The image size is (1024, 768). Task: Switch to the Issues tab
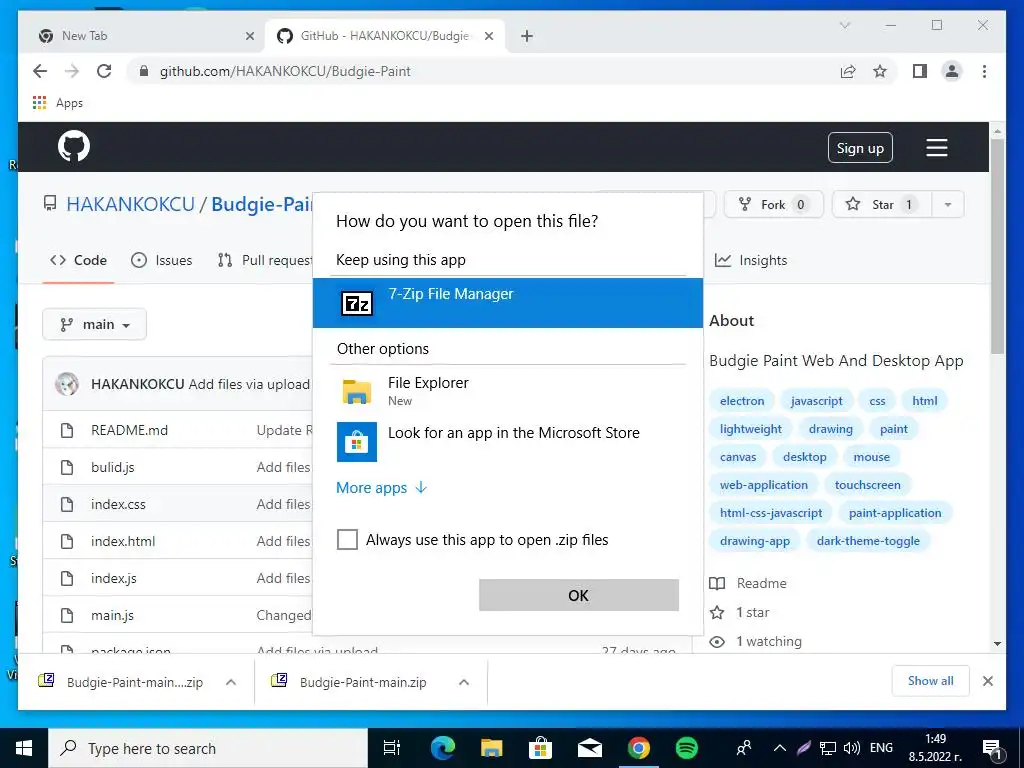coord(161,260)
